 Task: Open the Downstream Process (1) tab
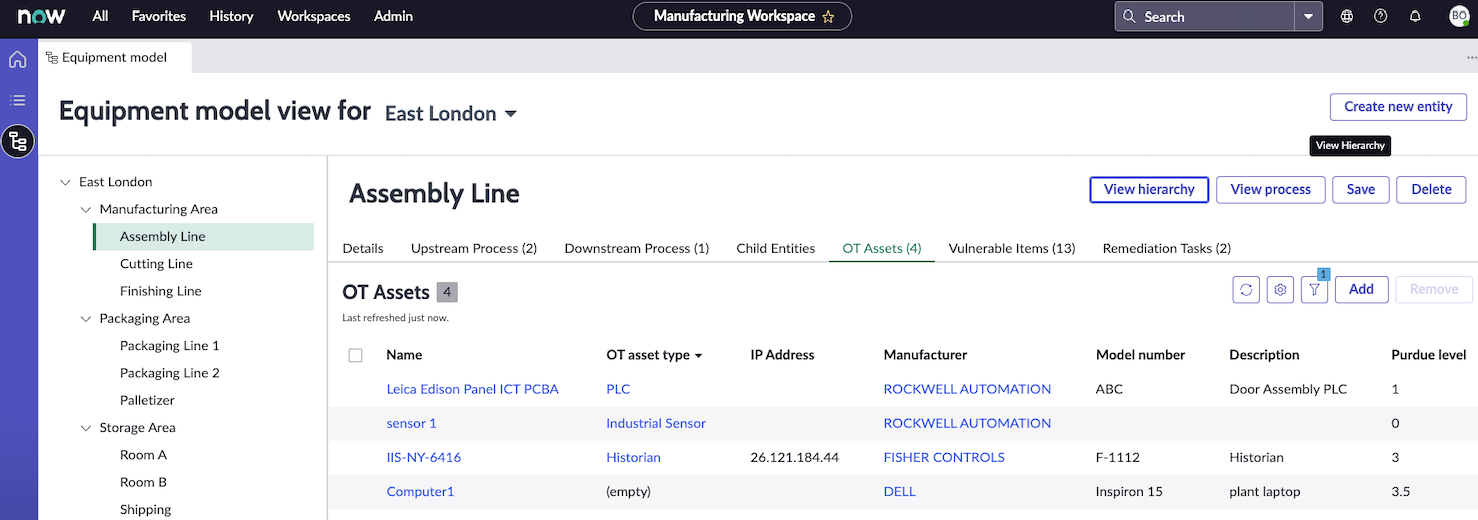[x=637, y=248]
